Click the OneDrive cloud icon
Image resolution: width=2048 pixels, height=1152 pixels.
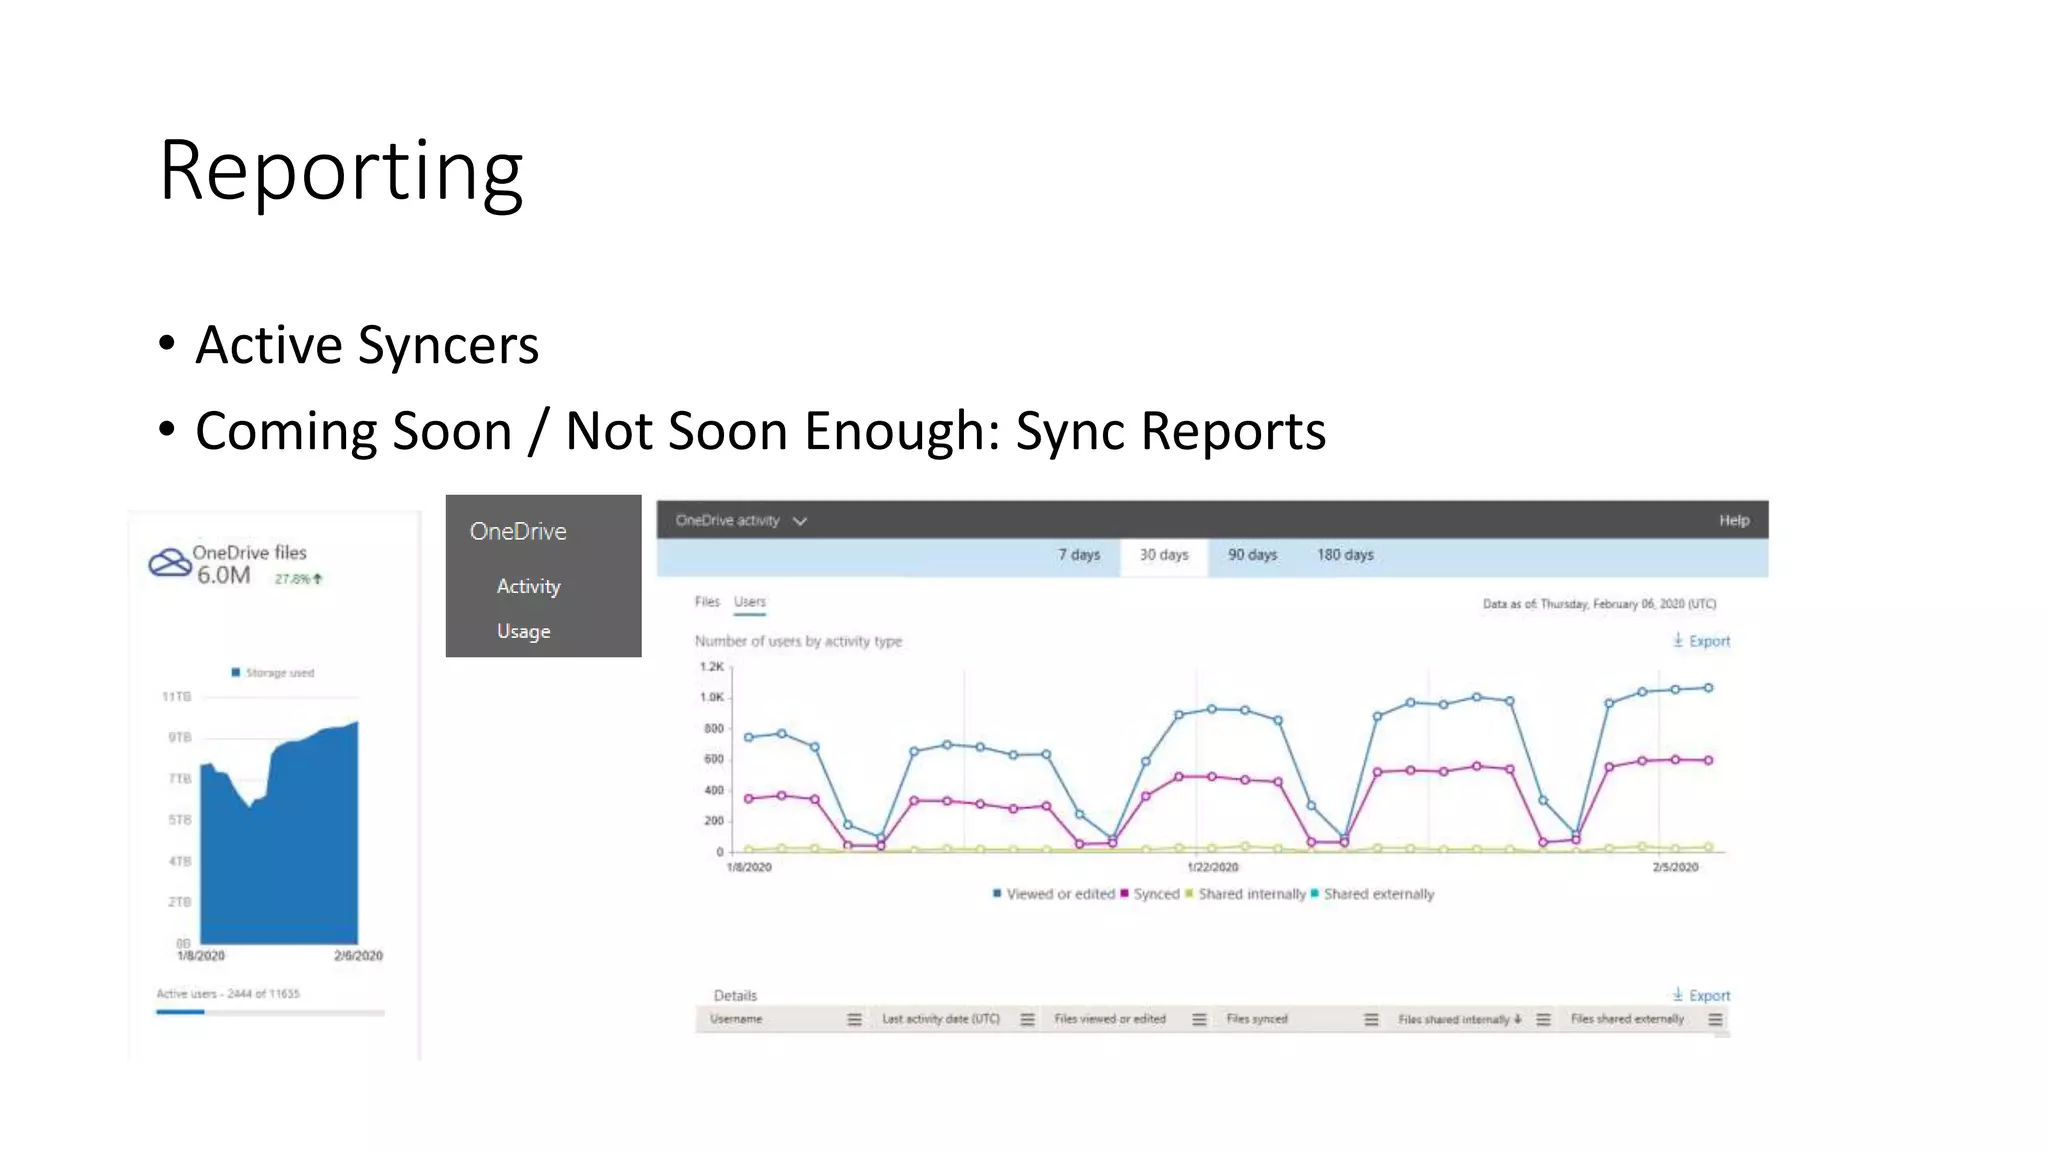click(169, 562)
